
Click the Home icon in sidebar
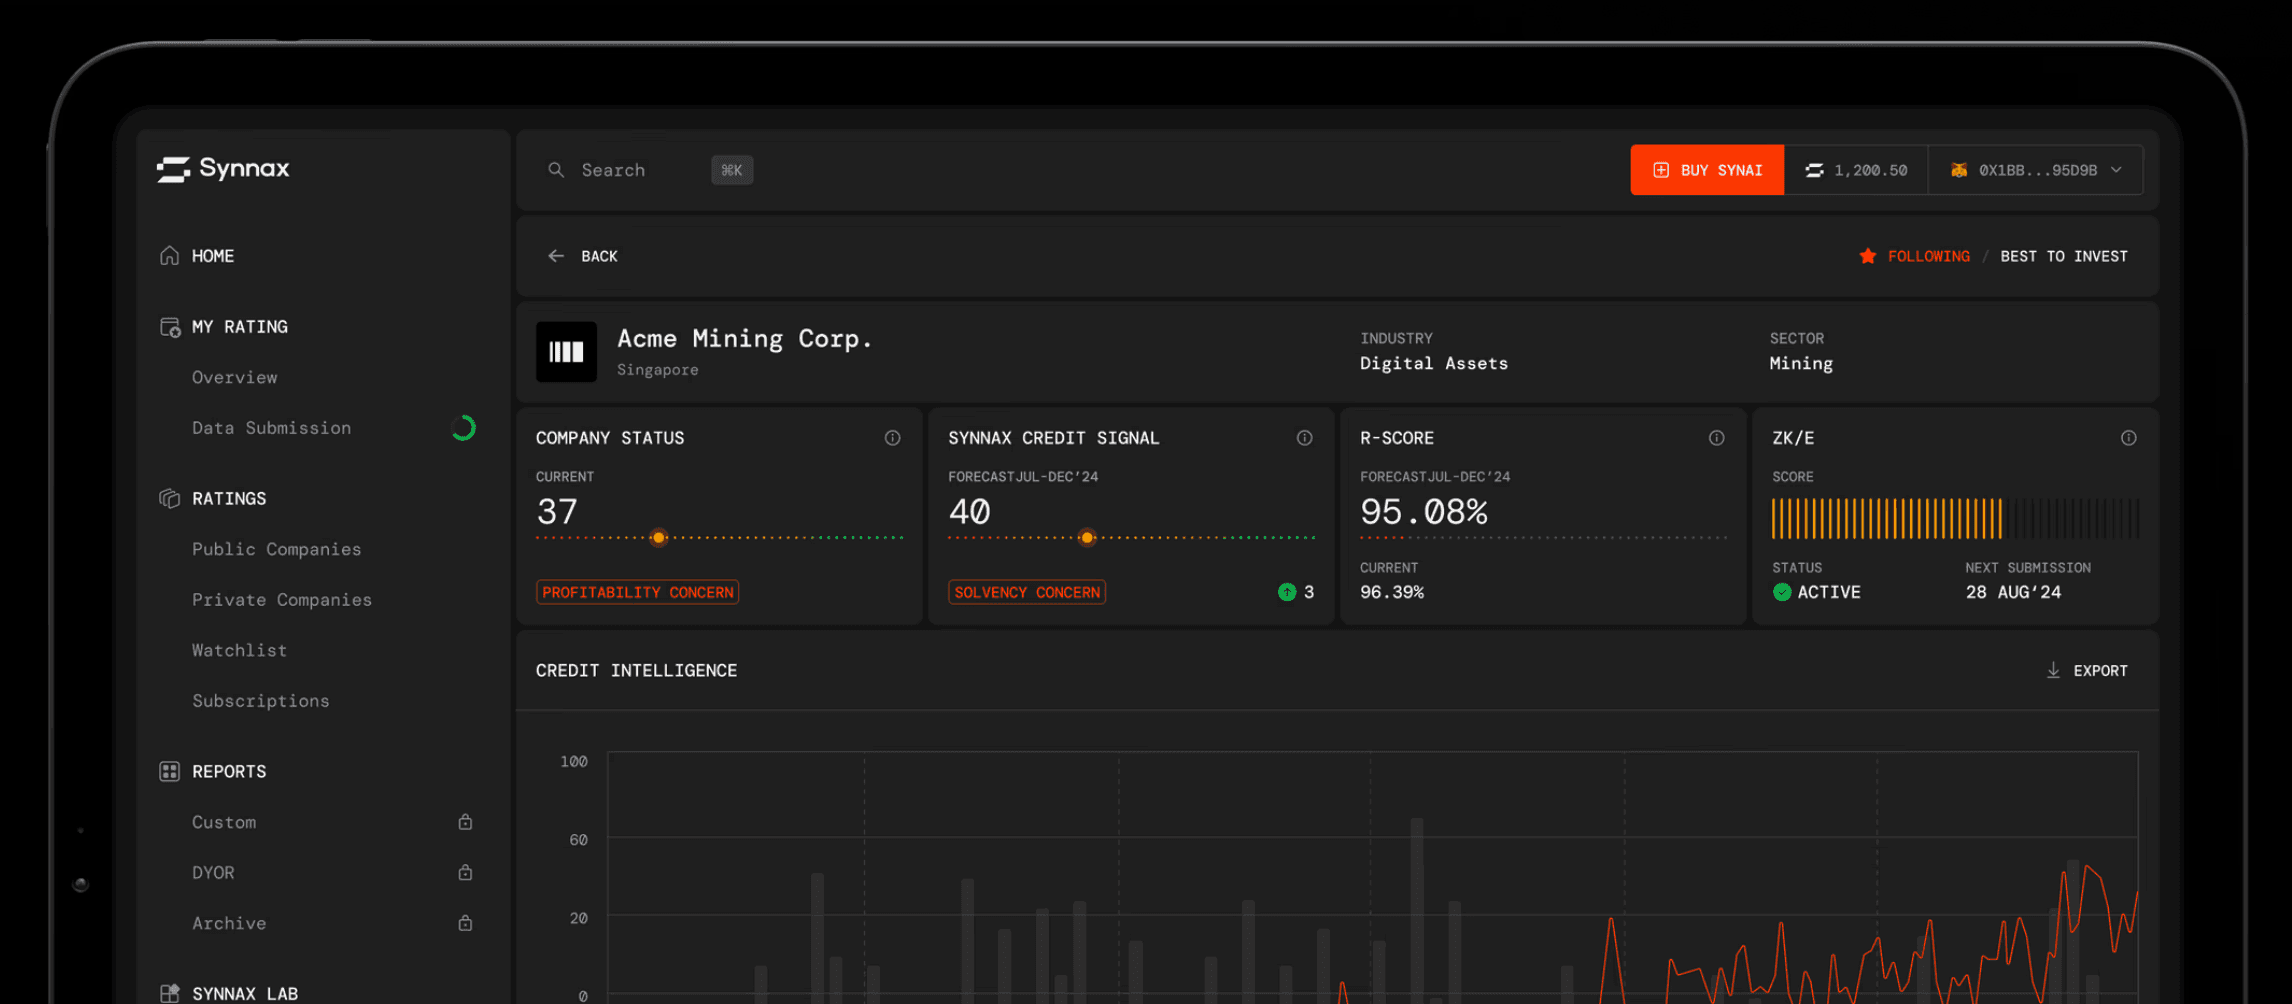(x=169, y=256)
